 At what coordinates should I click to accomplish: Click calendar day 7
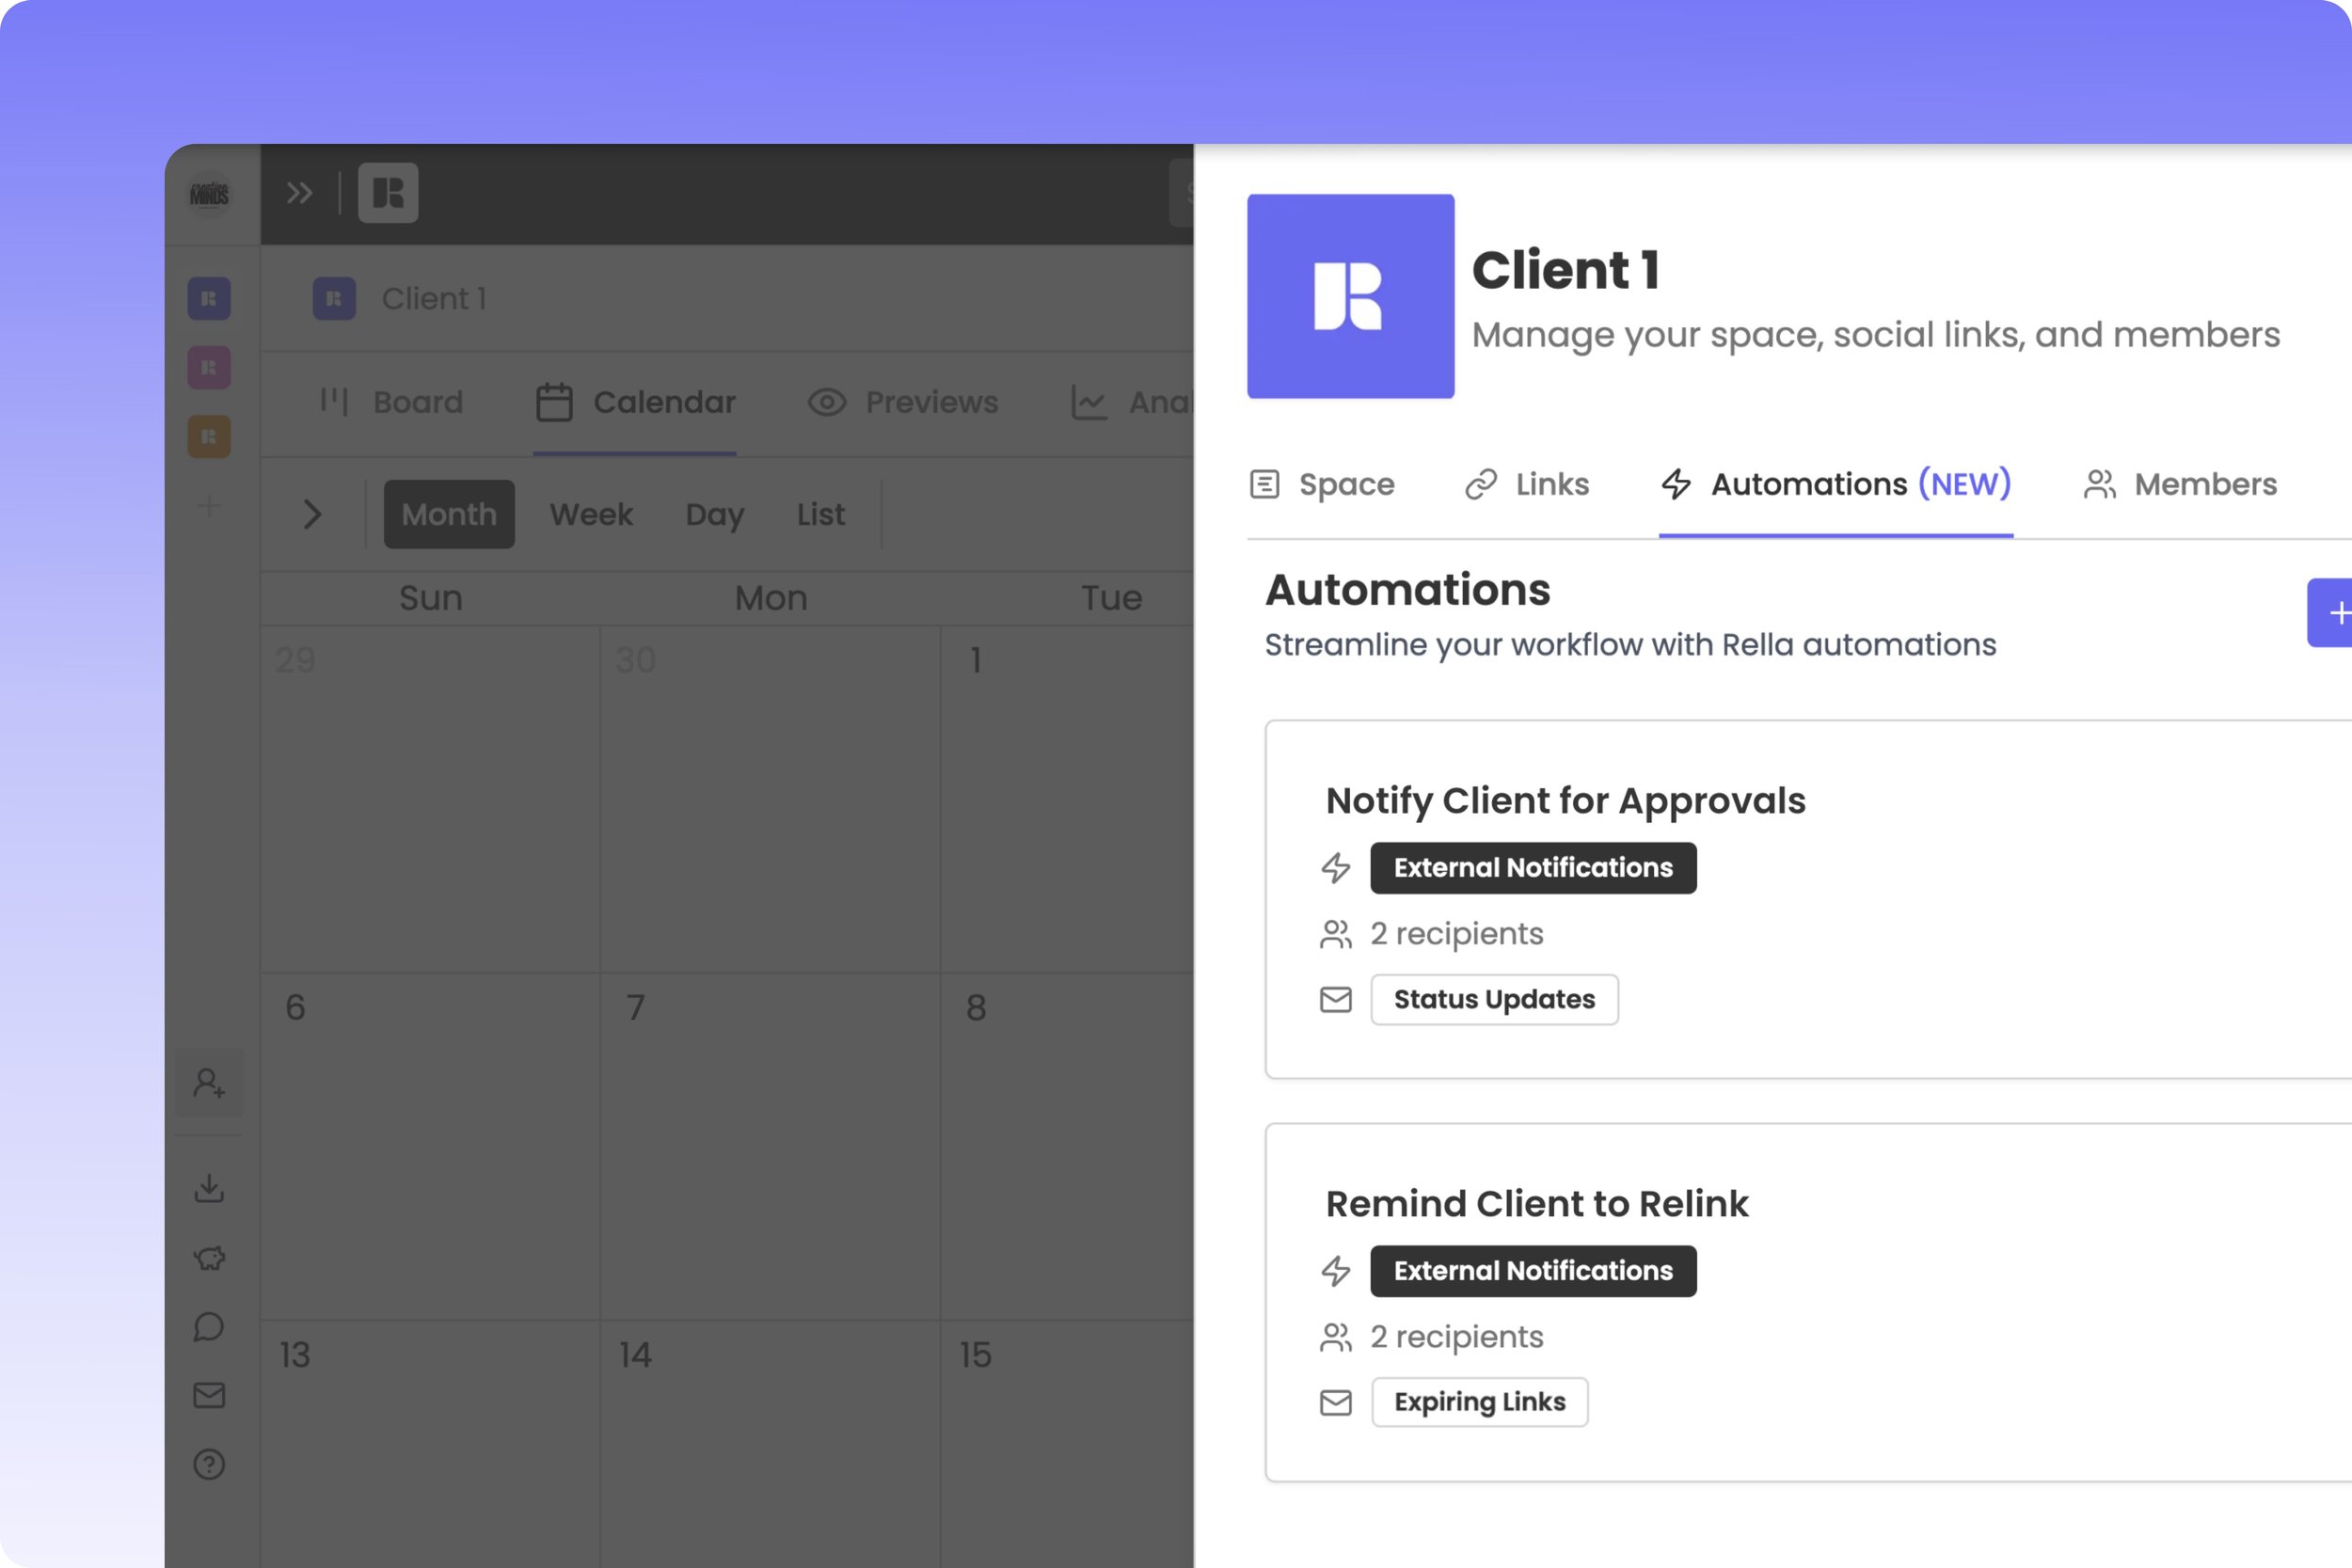point(770,1146)
